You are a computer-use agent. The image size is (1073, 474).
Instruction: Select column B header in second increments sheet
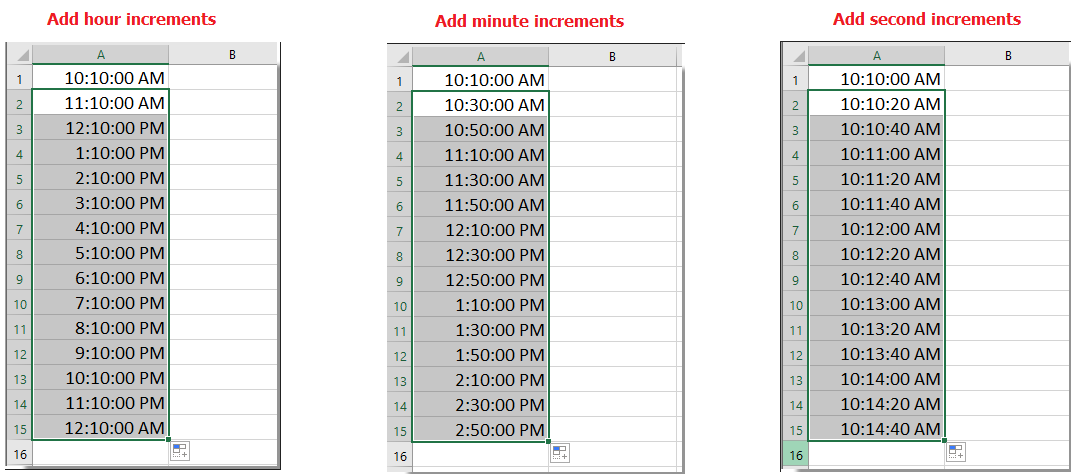point(1008,56)
